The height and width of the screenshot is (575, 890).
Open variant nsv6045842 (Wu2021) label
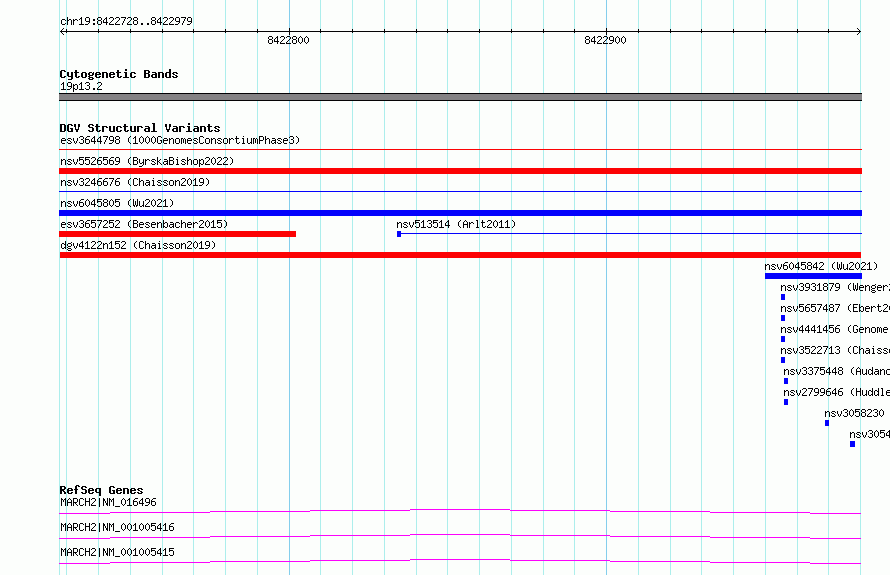coord(821,266)
